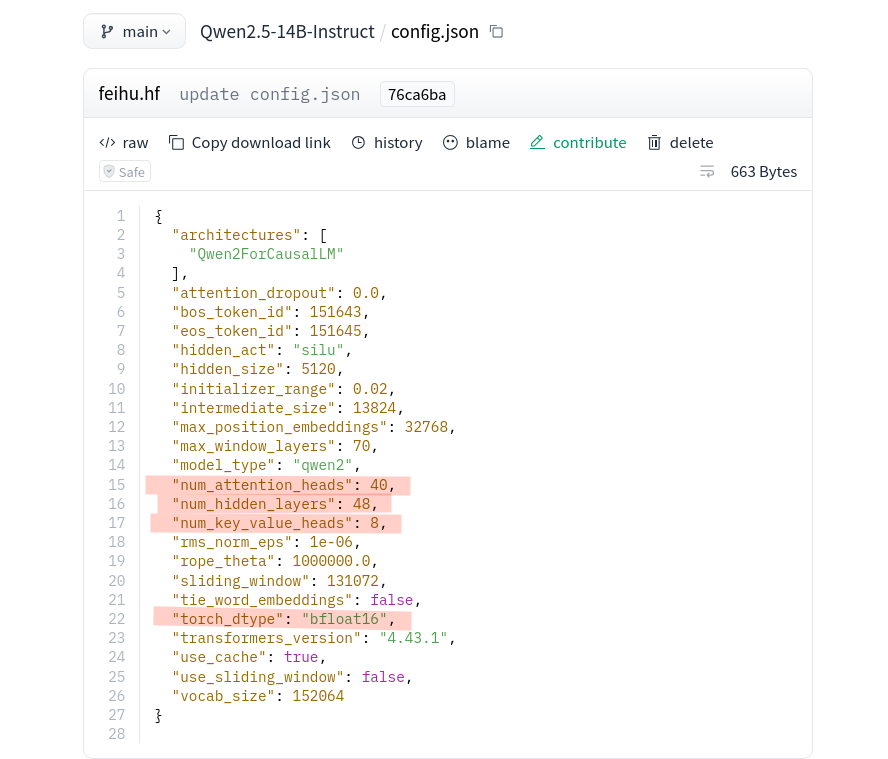Click the "num_key_value_heads" key
The image size is (888, 759).
click(x=262, y=523)
